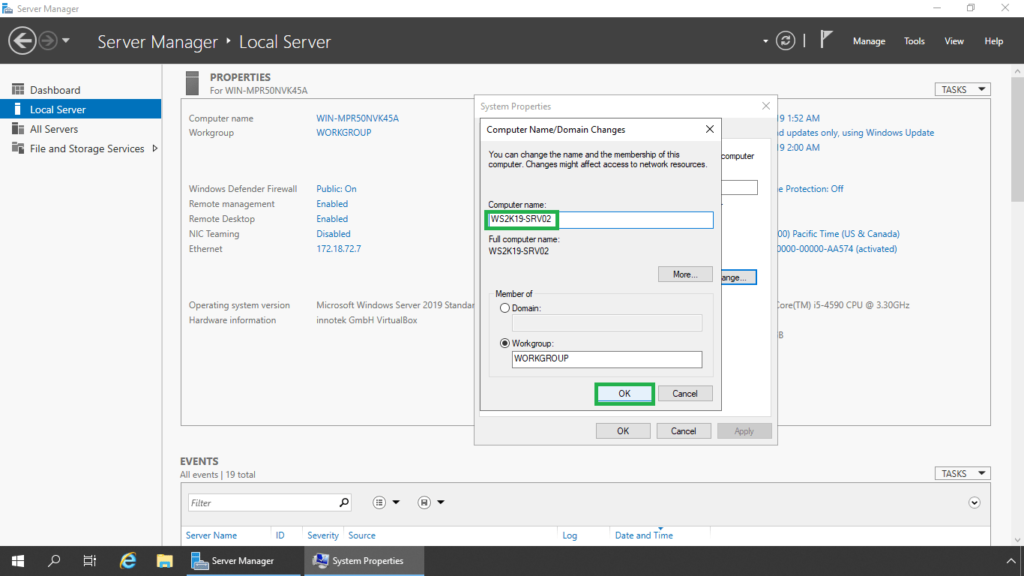Select the Domain radio button
Viewport: 1024px width, 576px height.
[505, 308]
